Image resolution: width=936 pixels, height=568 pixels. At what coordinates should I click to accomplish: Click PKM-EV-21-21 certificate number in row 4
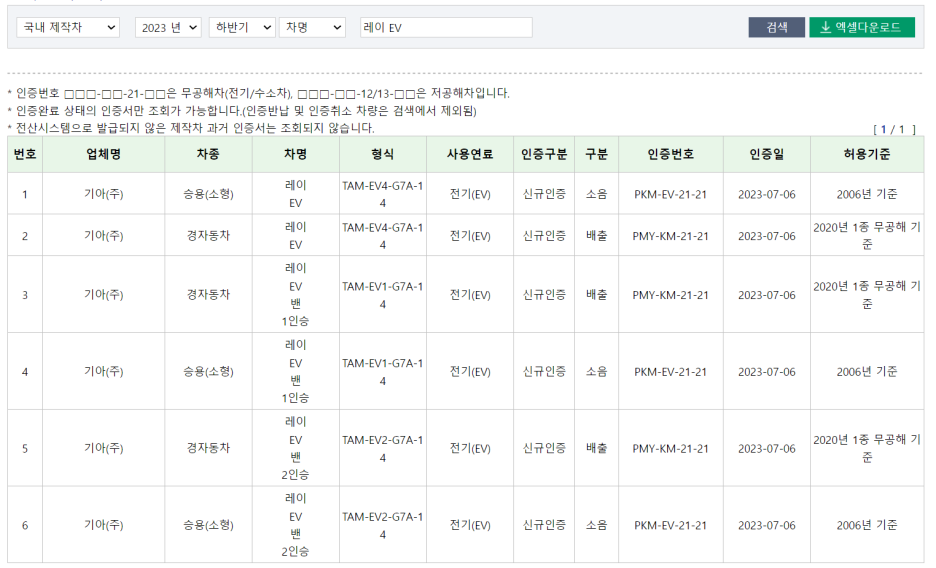(670, 372)
